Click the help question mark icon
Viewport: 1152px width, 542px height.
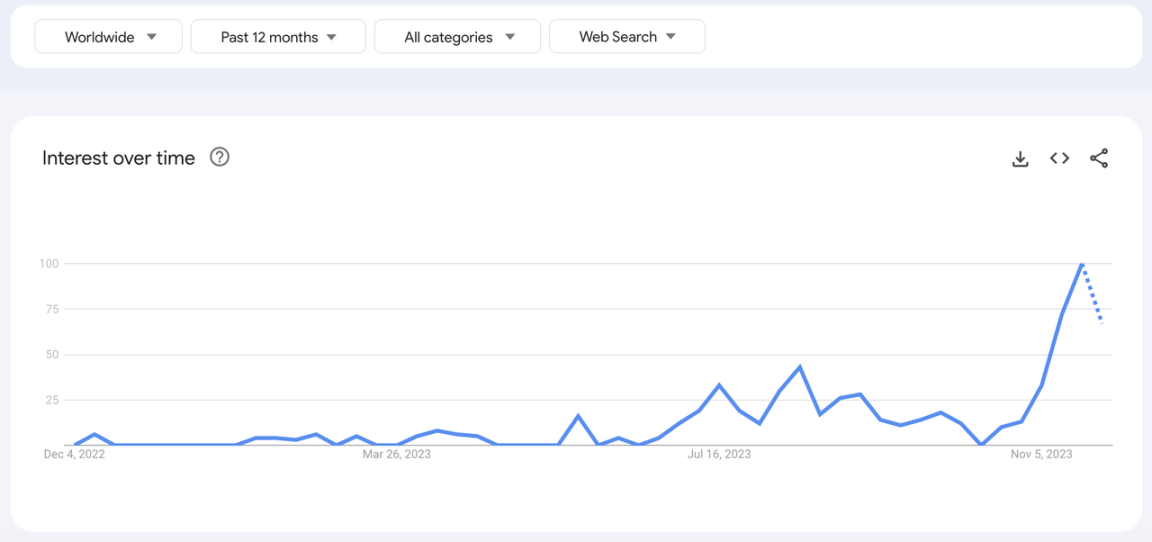[x=220, y=157]
